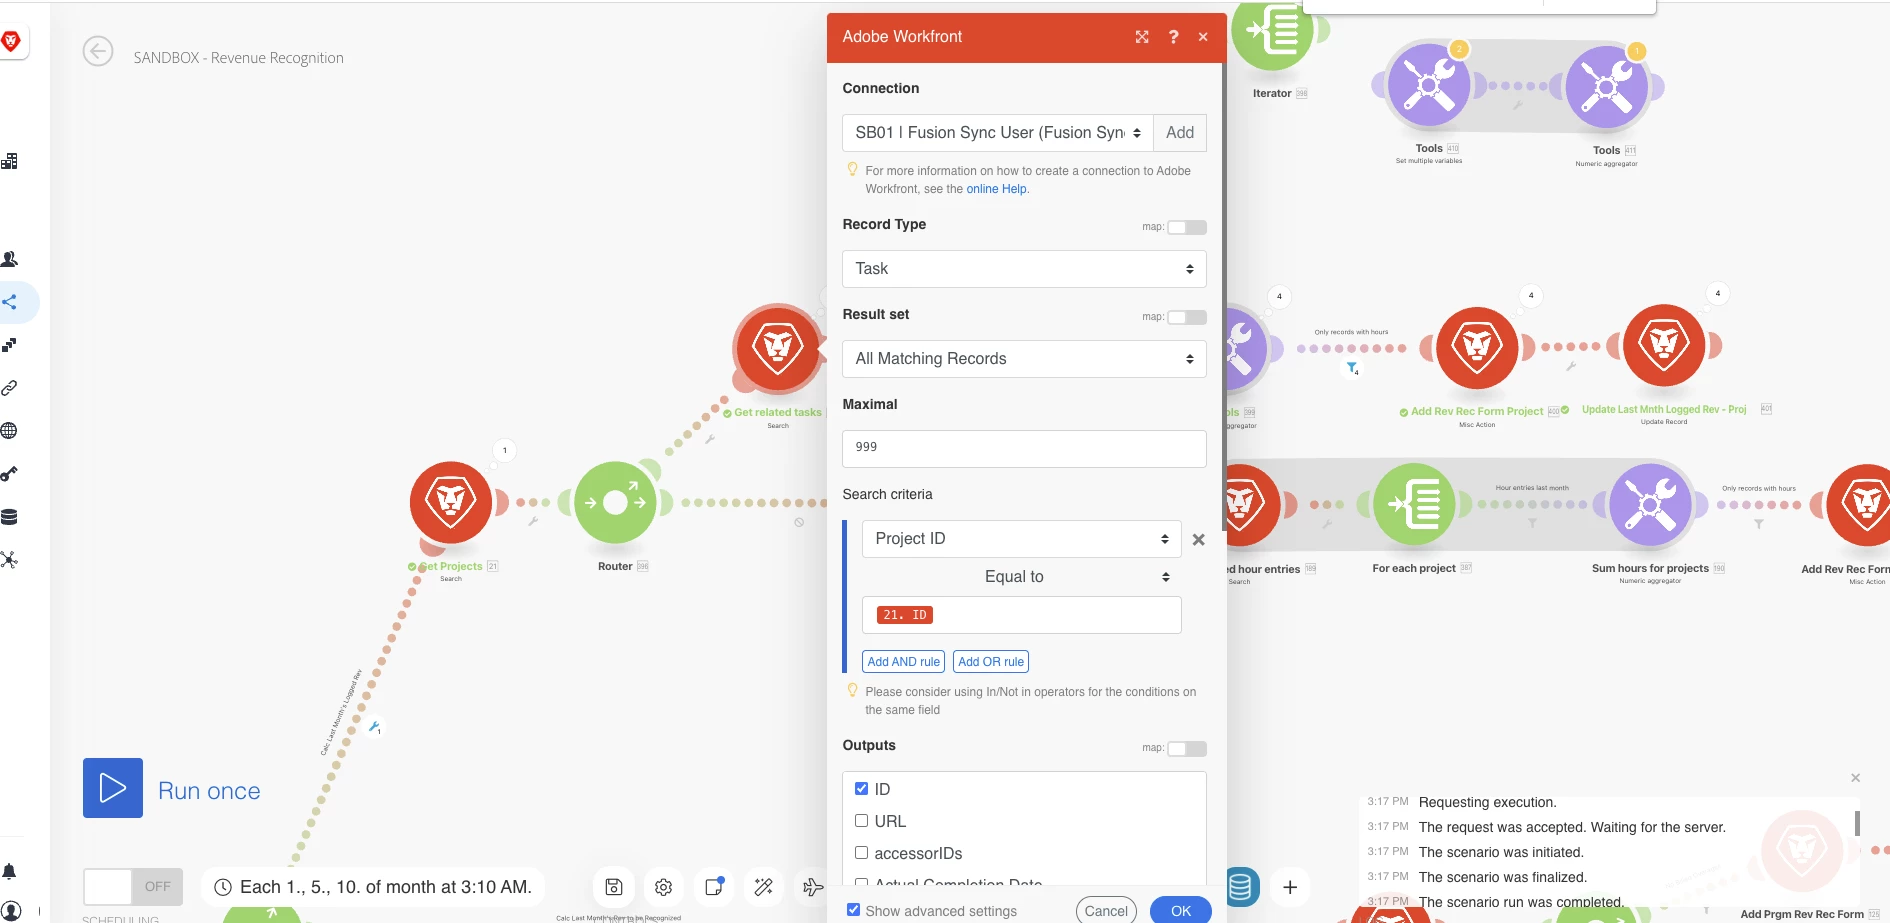Click the plus icon in bottom toolbar
The height and width of the screenshot is (923, 1890).
coord(1290,887)
